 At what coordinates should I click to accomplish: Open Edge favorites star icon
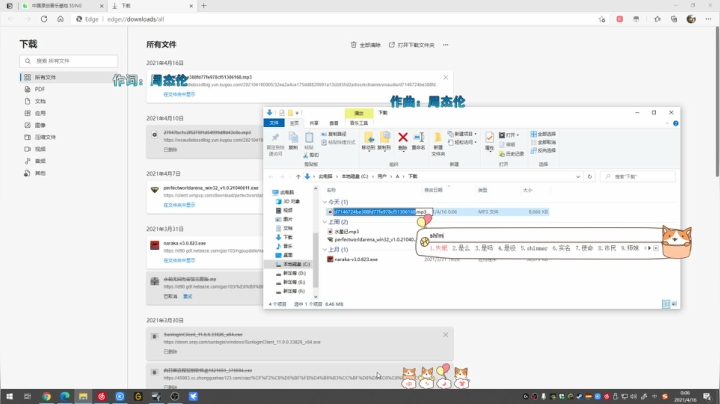[x=657, y=19]
